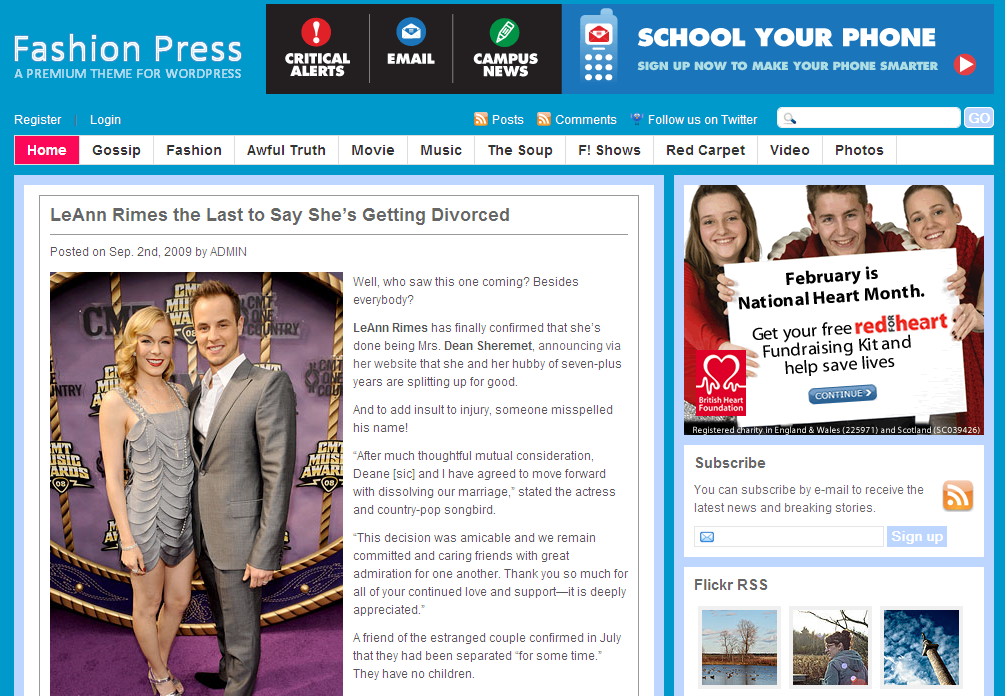Click the Continue button in heart ad
This screenshot has height=696, width=1005.
[x=842, y=394]
